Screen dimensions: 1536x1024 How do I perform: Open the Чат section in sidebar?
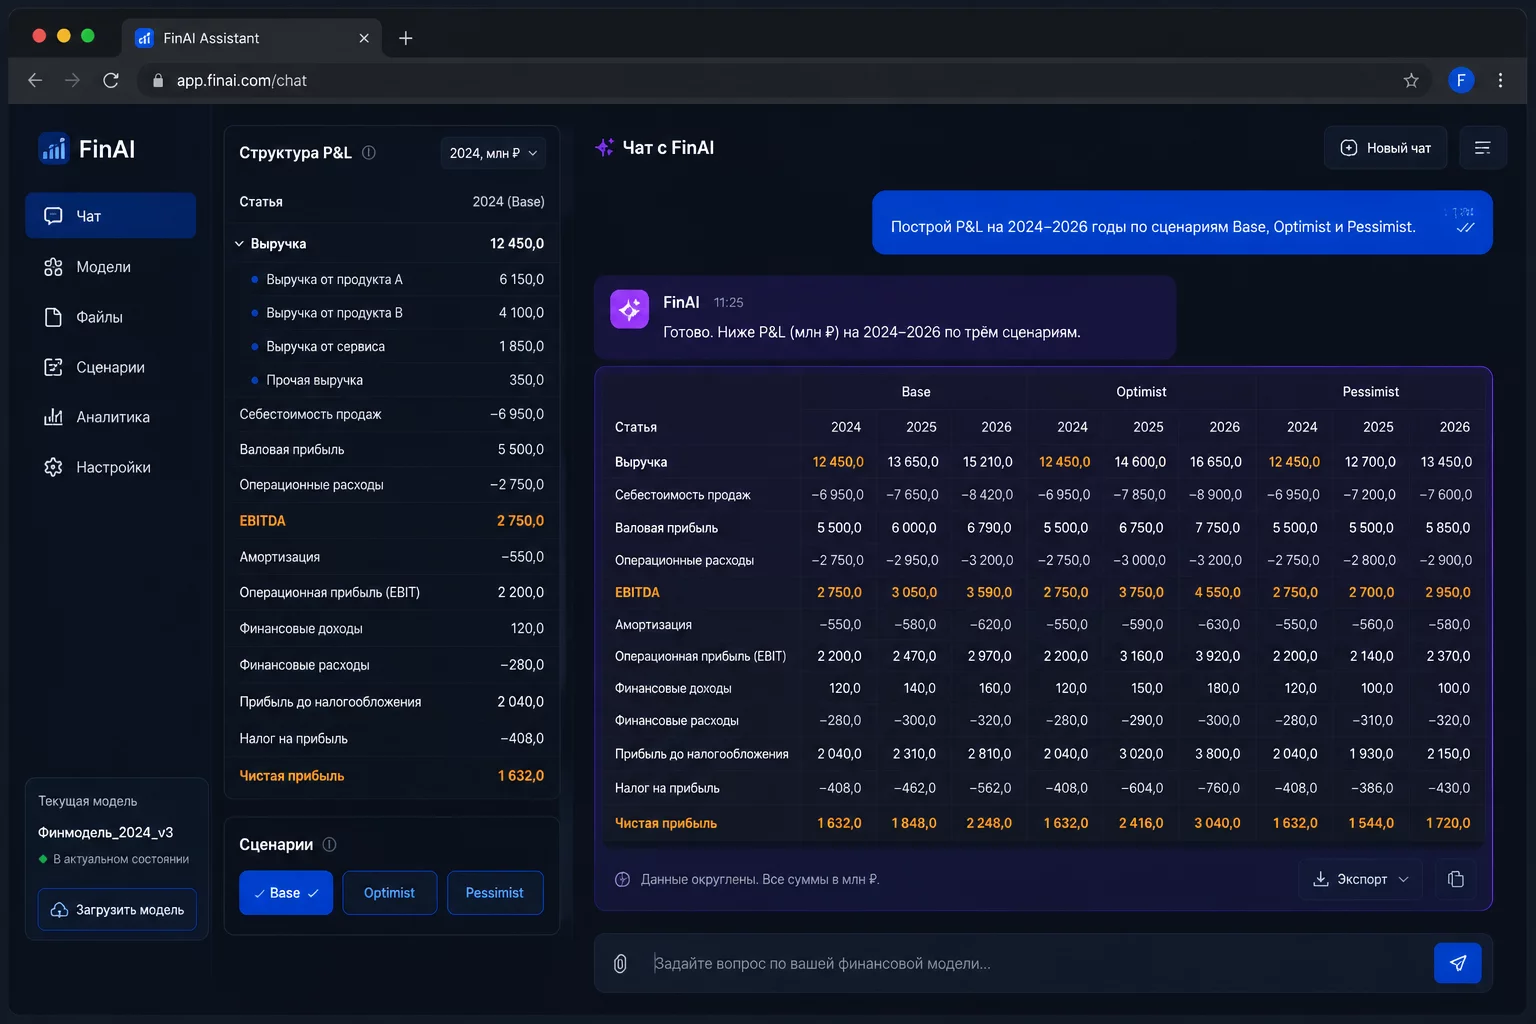[111, 216]
